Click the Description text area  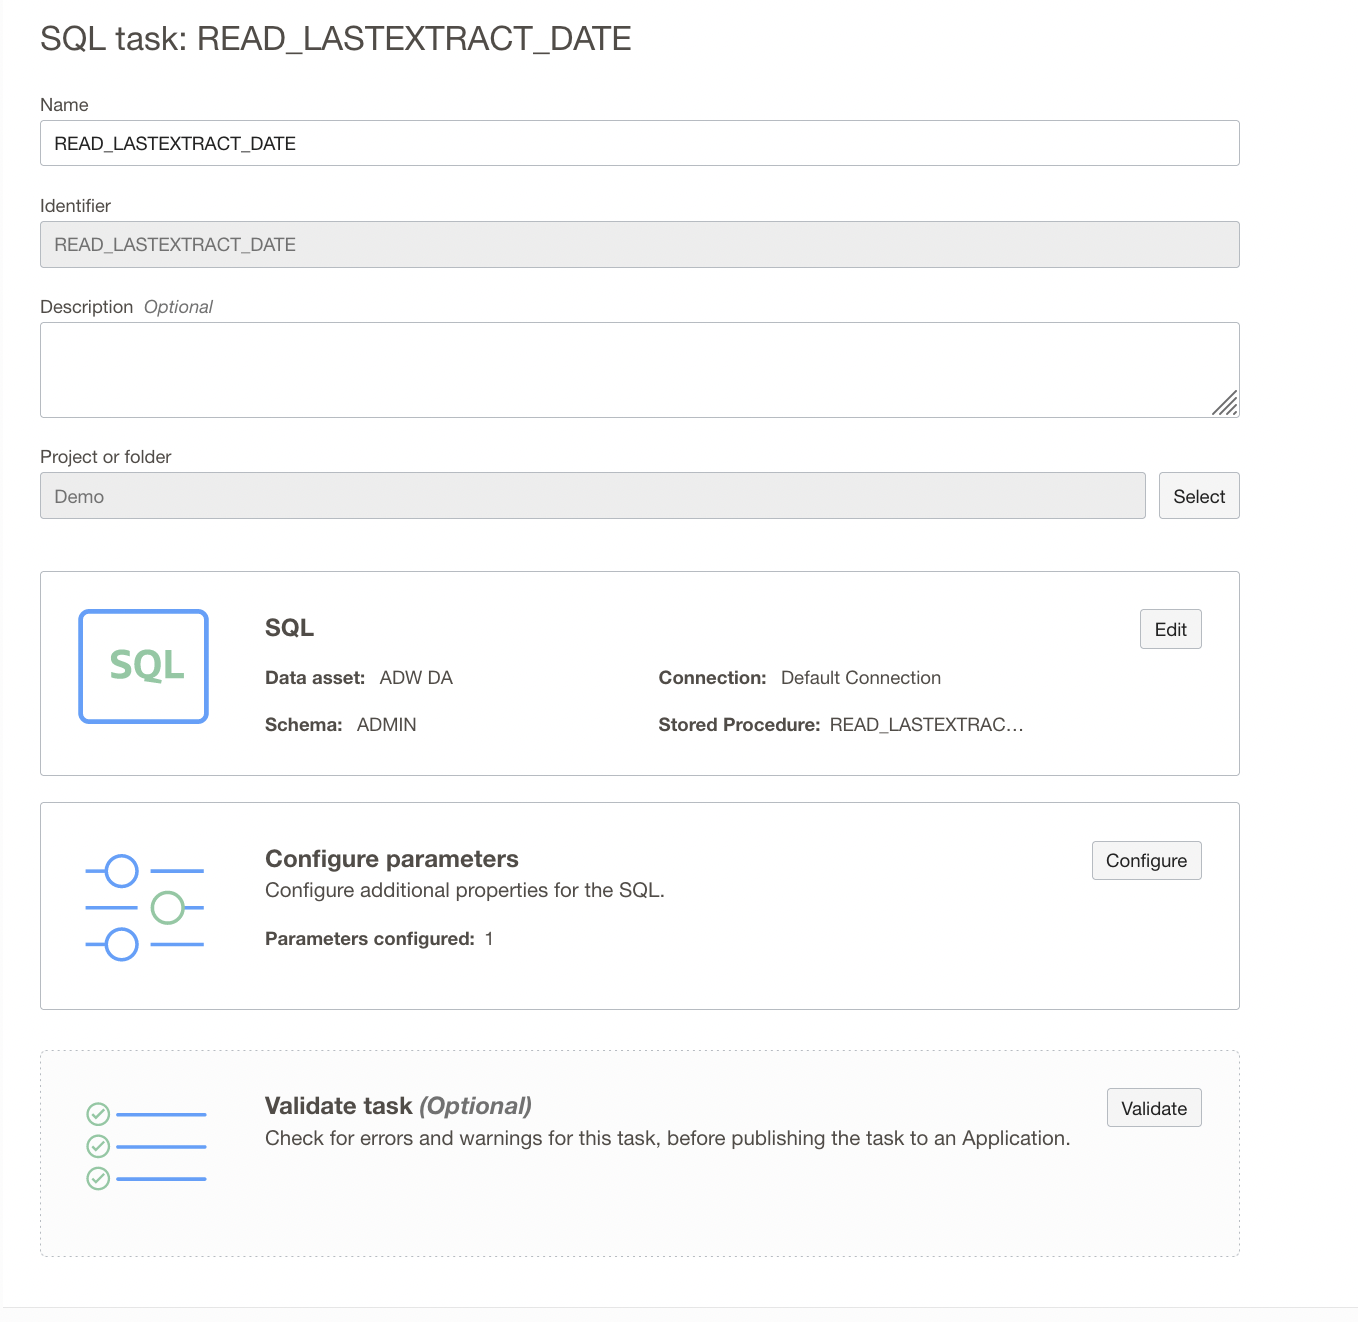tap(639, 369)
